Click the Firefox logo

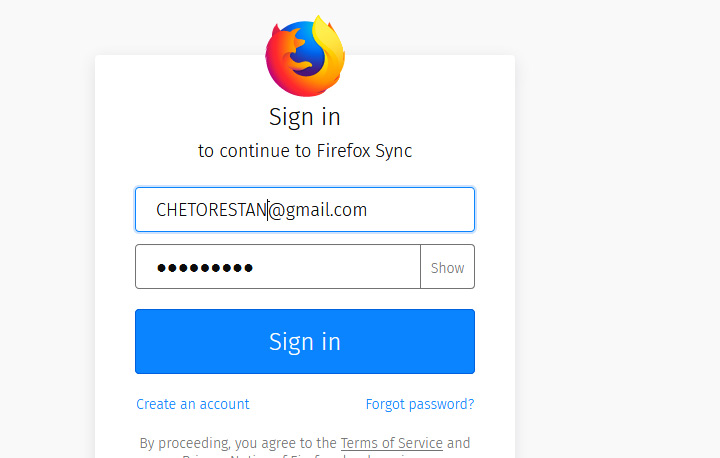click(x=305, y=57)
